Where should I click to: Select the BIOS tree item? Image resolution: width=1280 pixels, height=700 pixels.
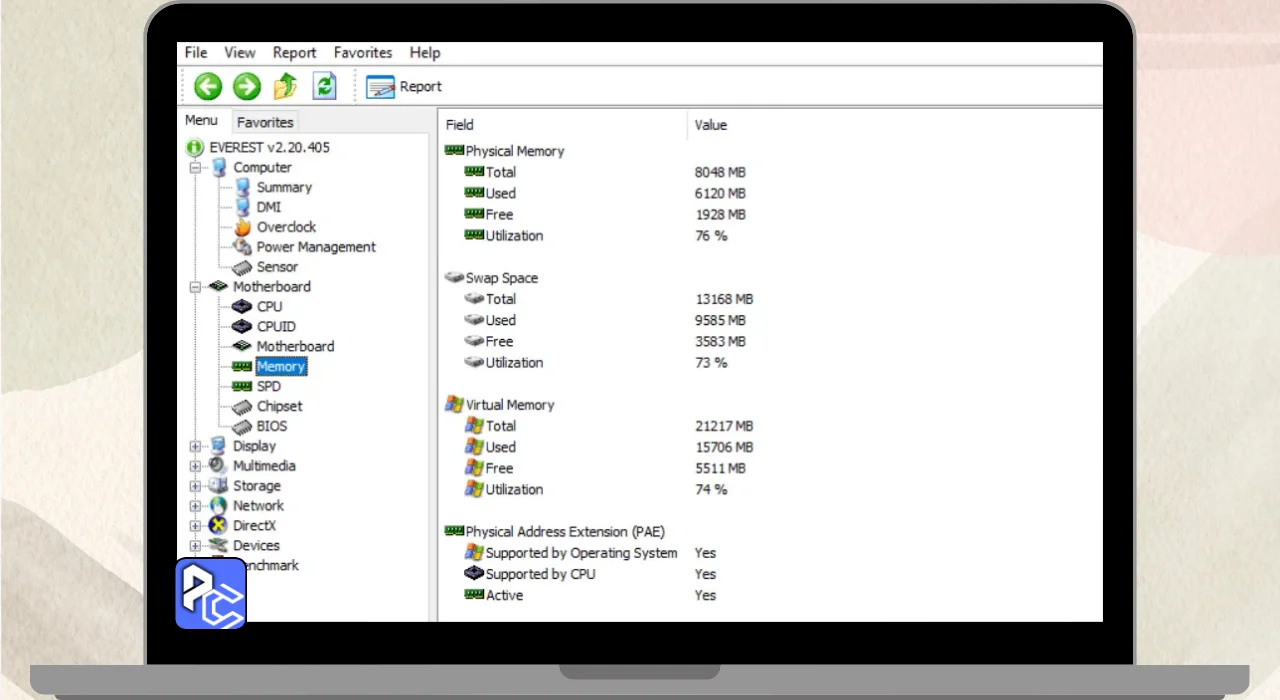[271, 426]
